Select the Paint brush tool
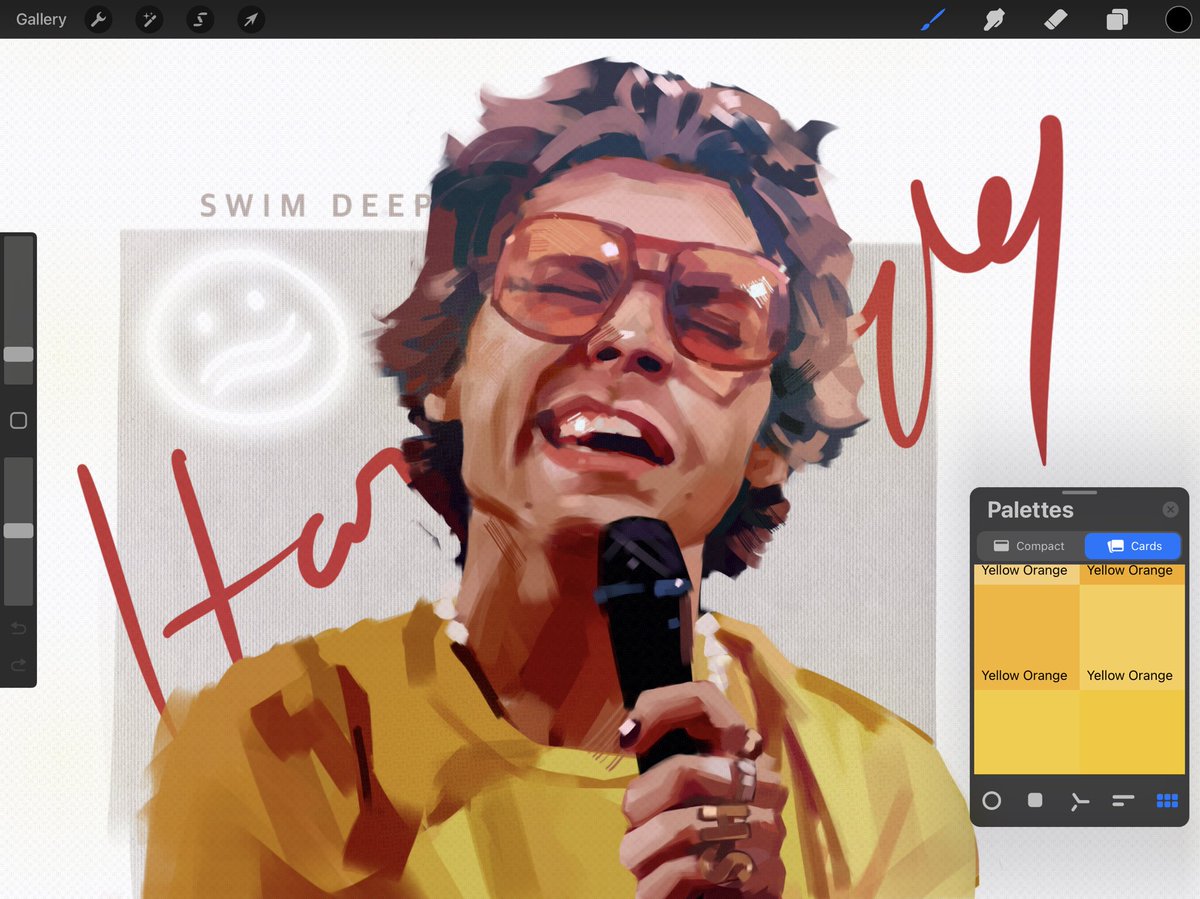Viewport: 1200px width, 899px height. tap(933, 19)
